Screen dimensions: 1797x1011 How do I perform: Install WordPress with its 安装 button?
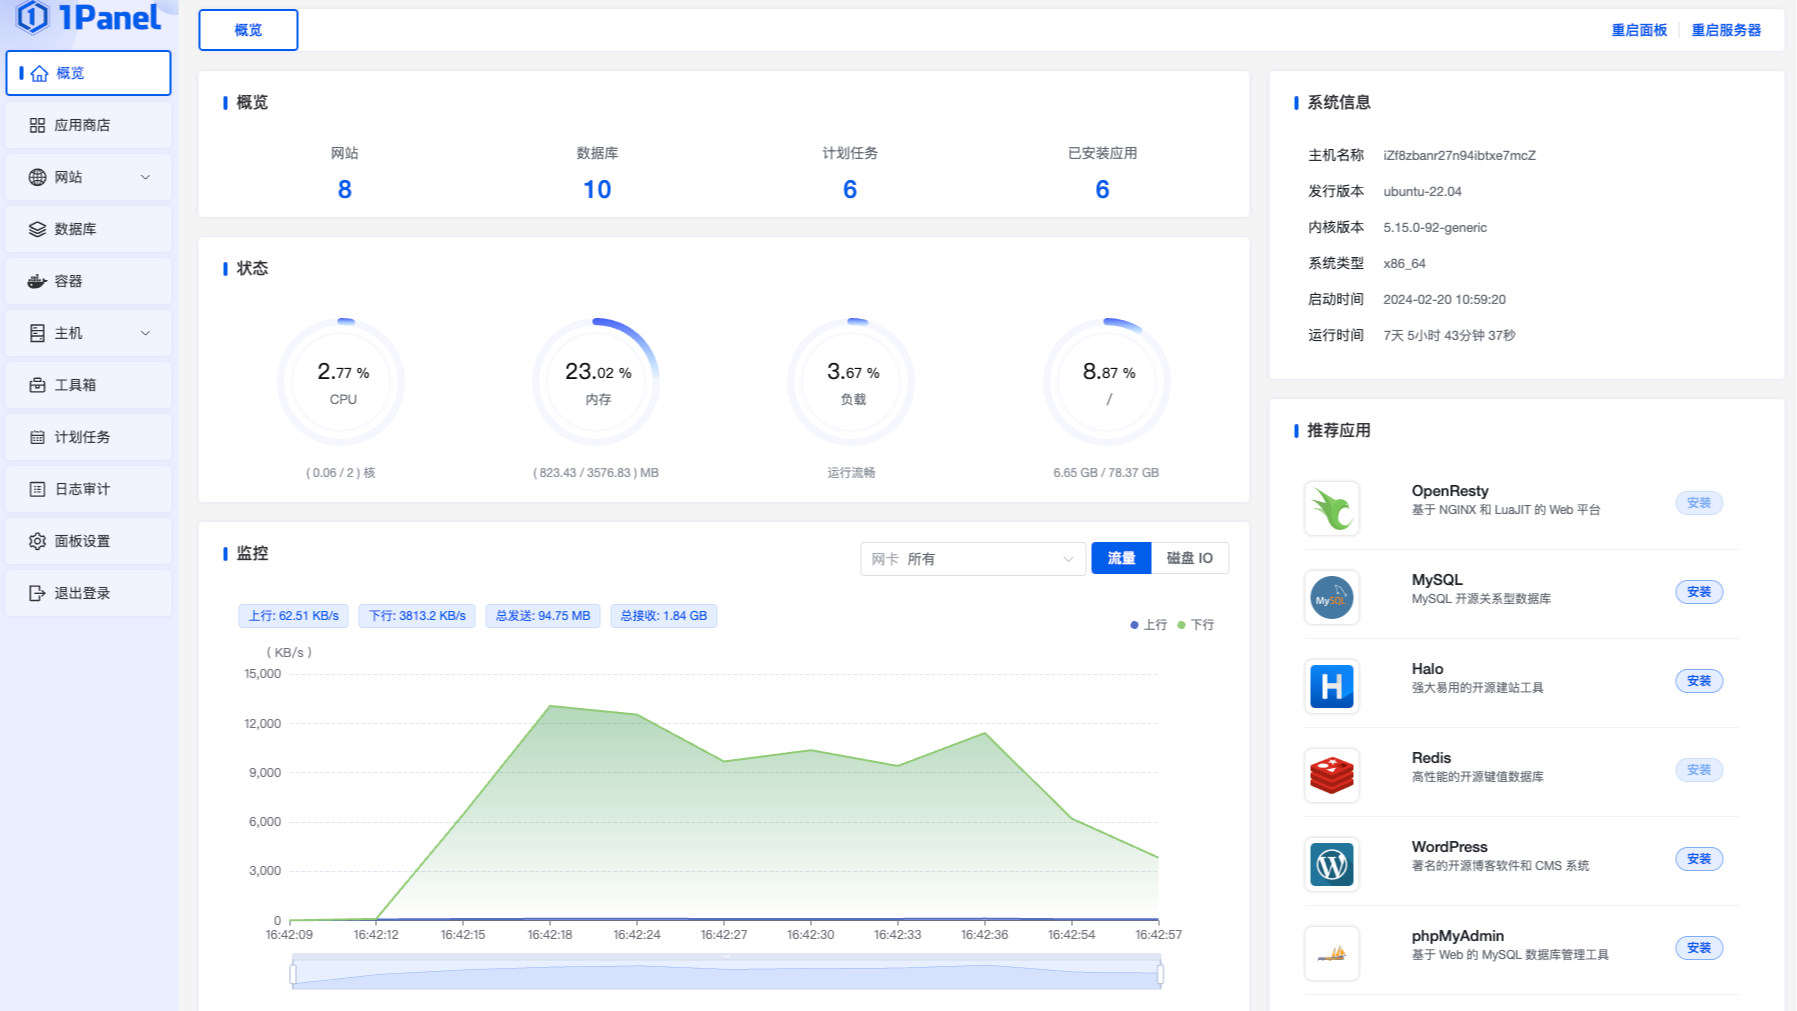[x=1699, y=859]
